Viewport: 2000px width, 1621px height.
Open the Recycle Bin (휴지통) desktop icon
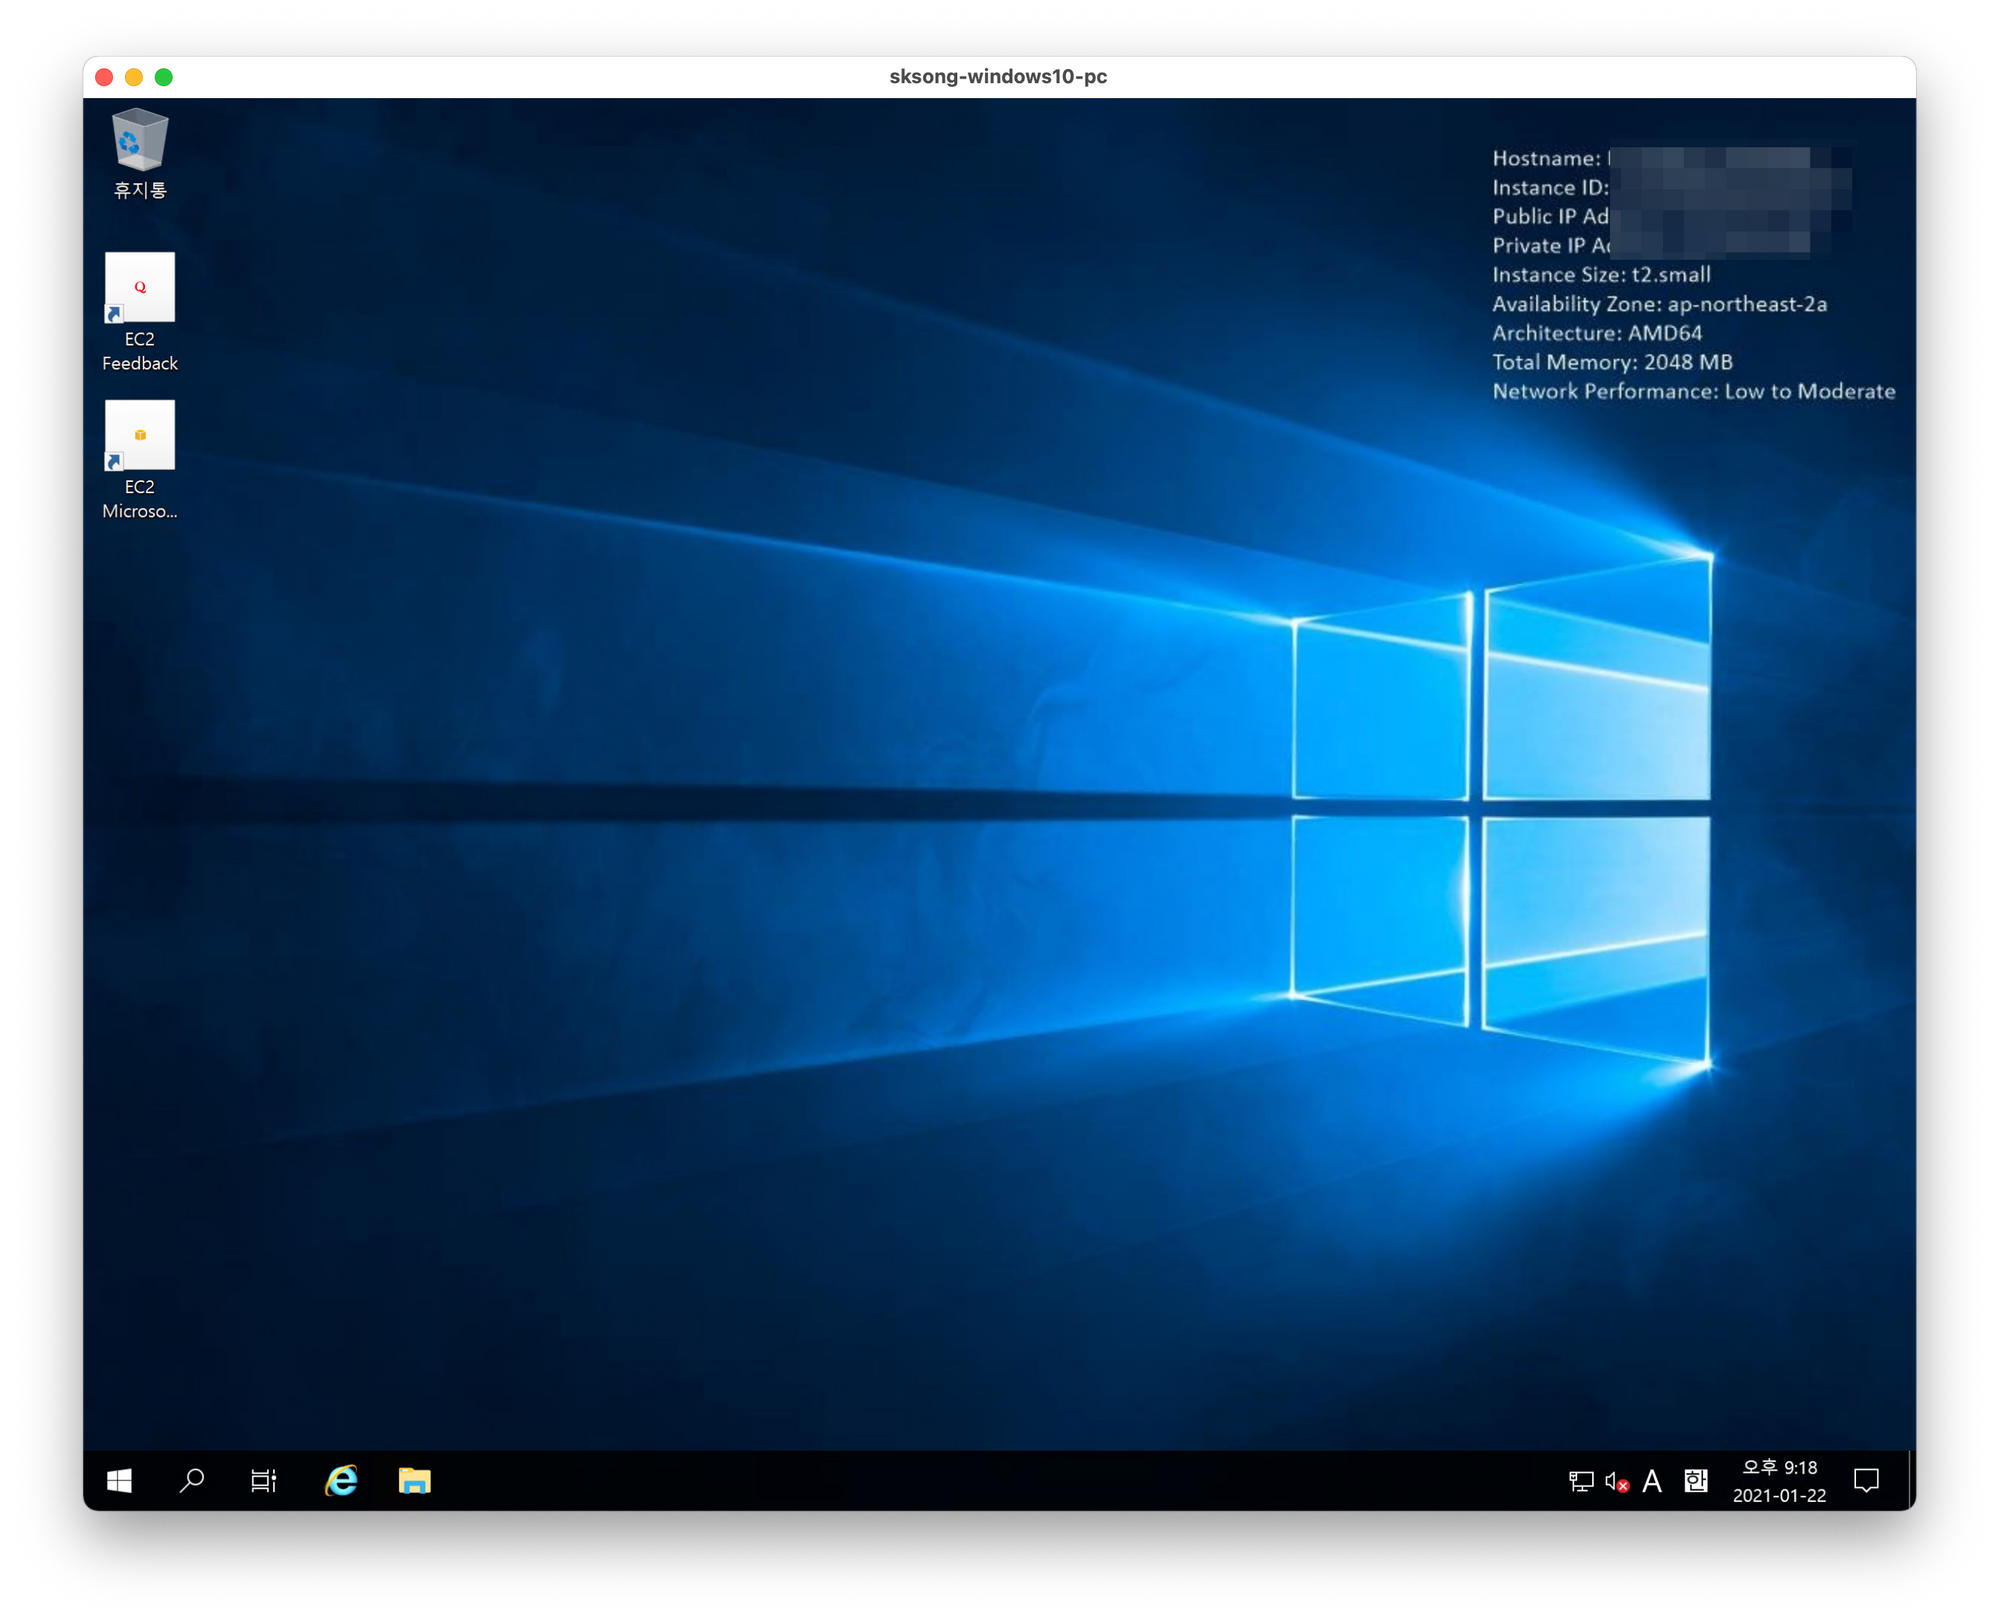[139, 155]
